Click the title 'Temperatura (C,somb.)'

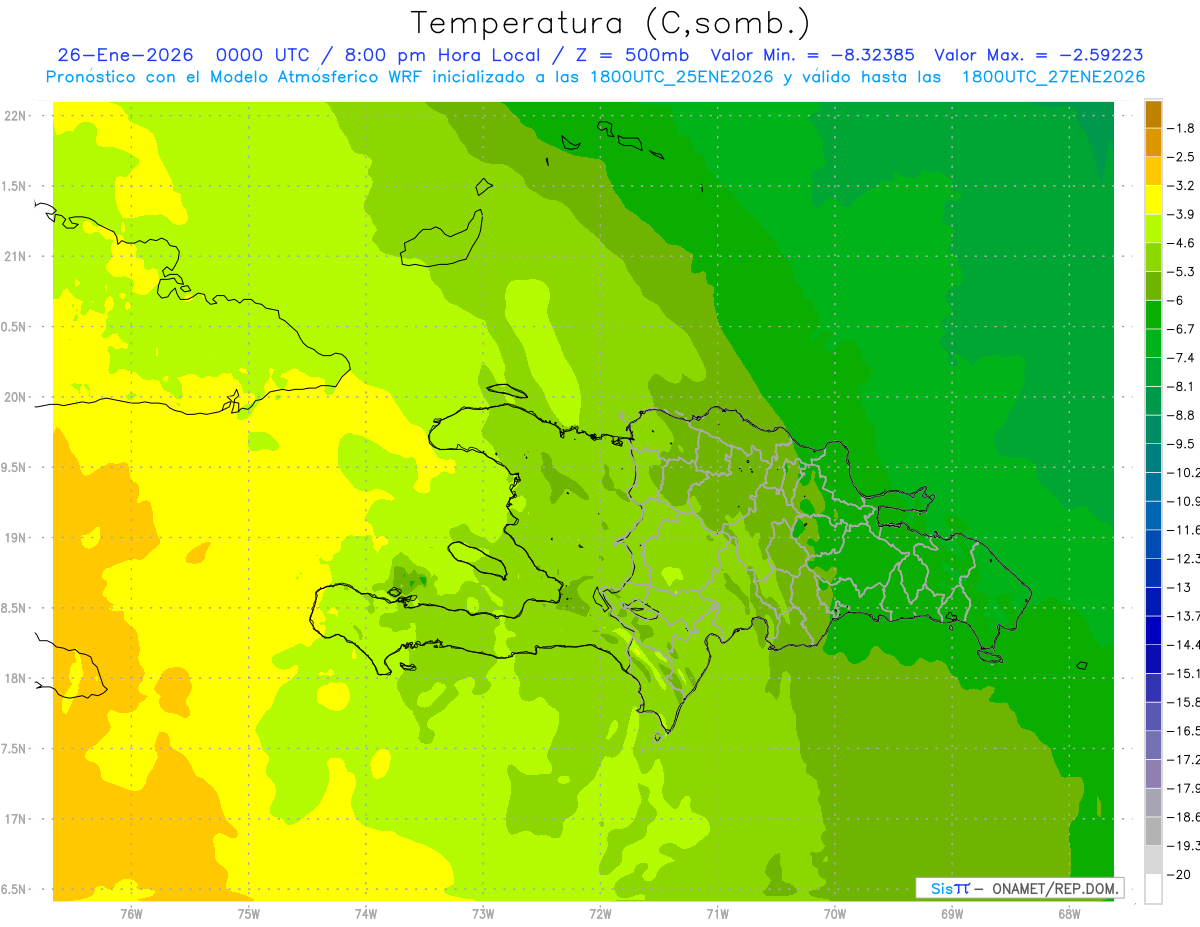click(x=610, y=23)
